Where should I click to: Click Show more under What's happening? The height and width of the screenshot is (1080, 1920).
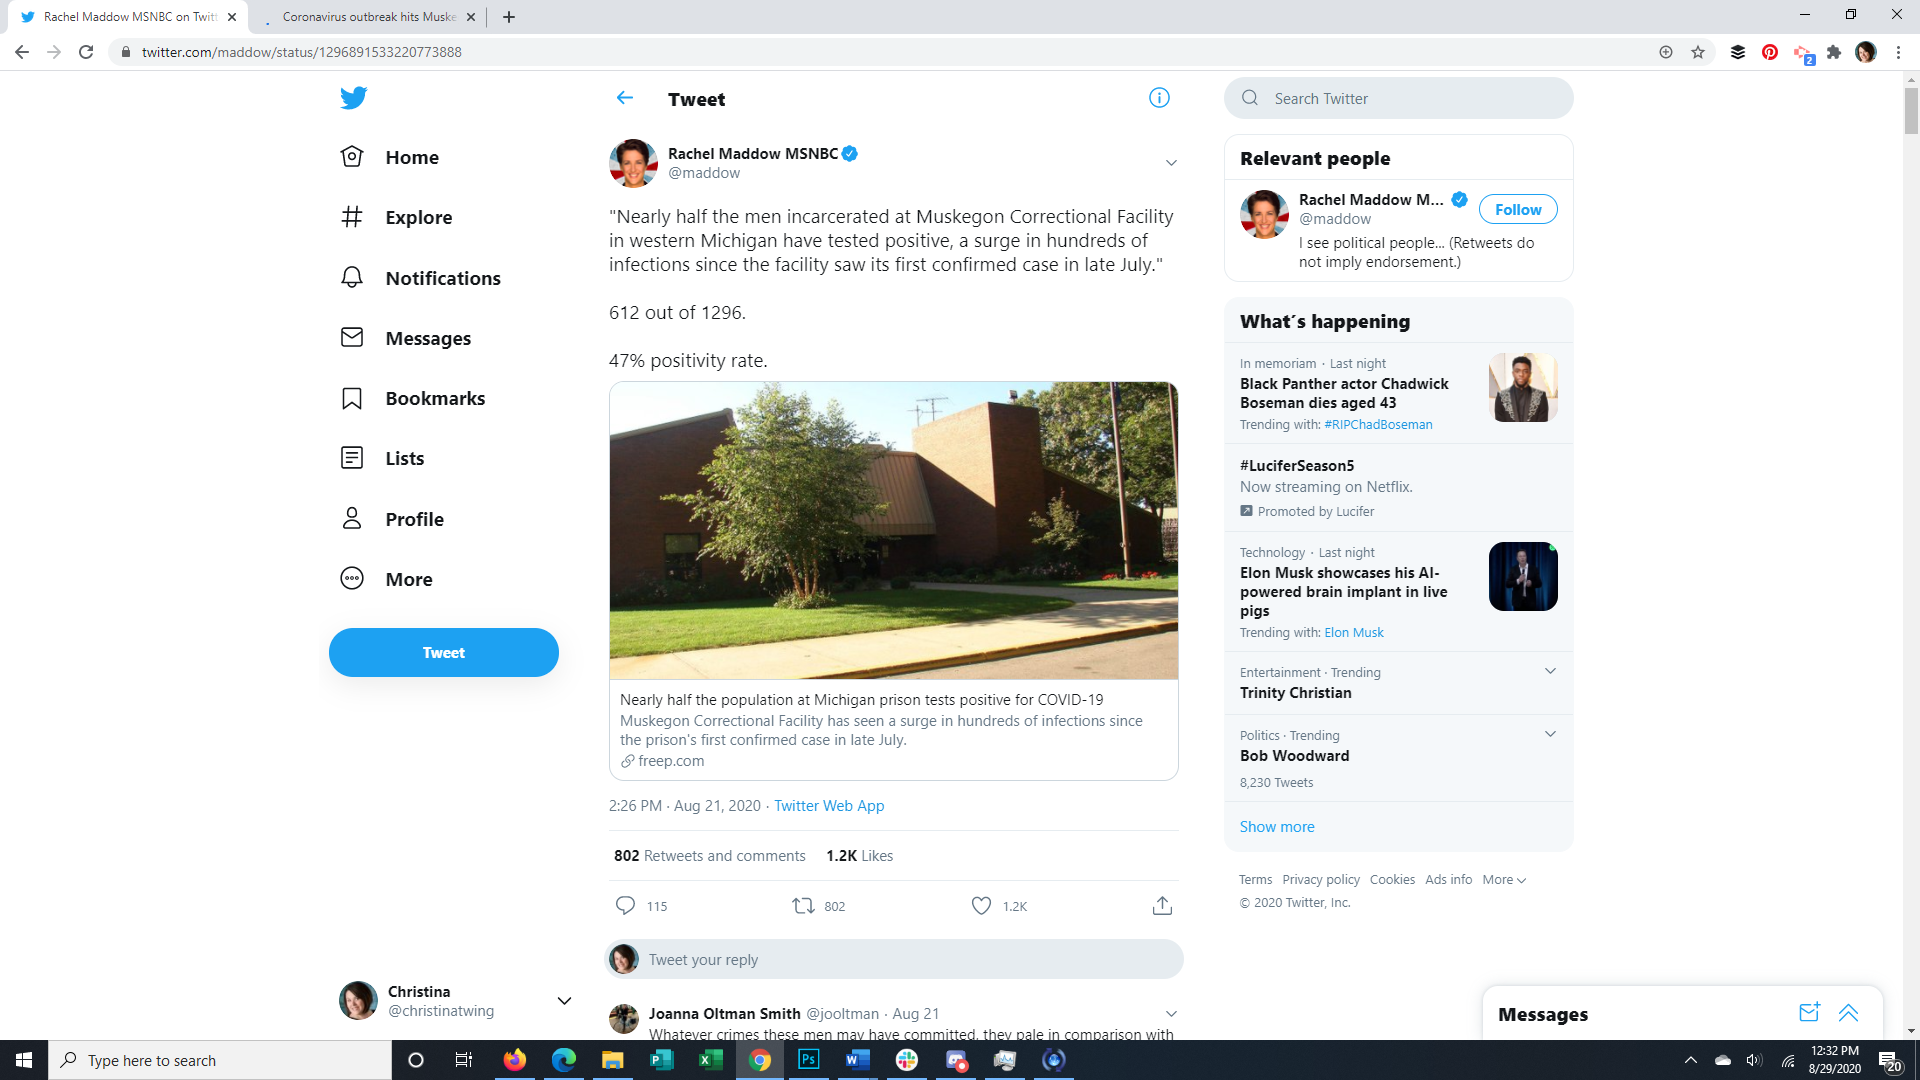coord(1277,827)
